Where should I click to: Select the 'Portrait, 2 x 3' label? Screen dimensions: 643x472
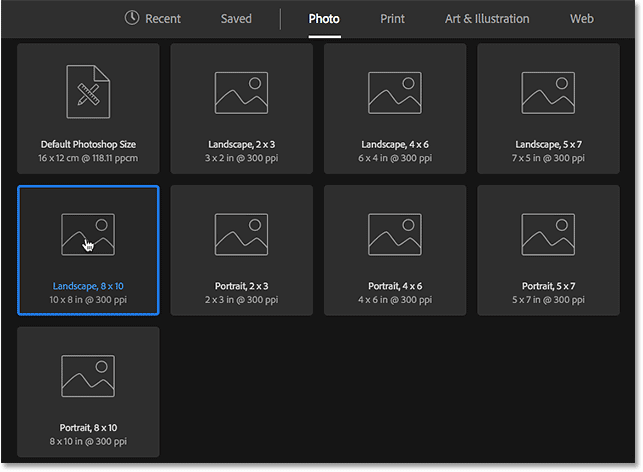pos(242,286)
